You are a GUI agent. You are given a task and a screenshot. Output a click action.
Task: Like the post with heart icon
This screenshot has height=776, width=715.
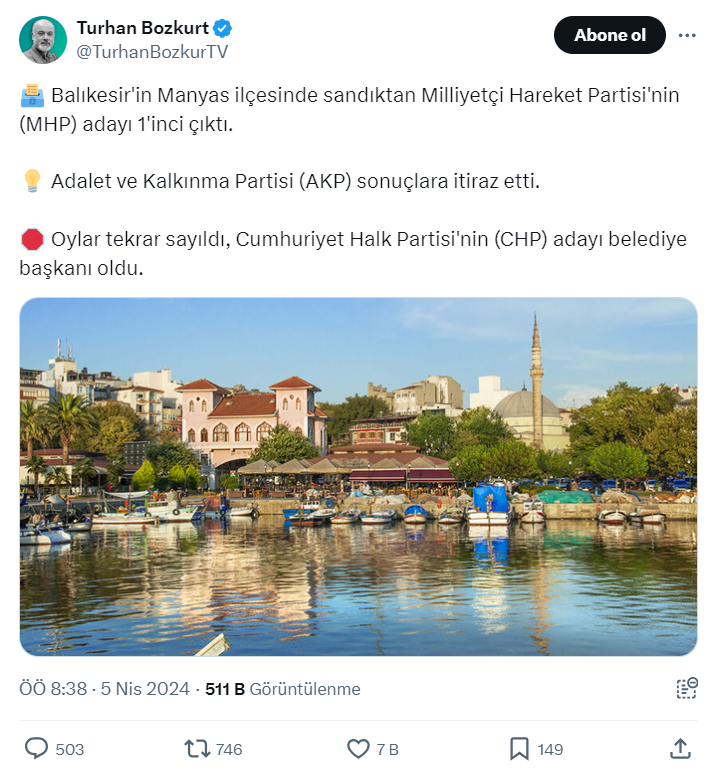(358, 748)
